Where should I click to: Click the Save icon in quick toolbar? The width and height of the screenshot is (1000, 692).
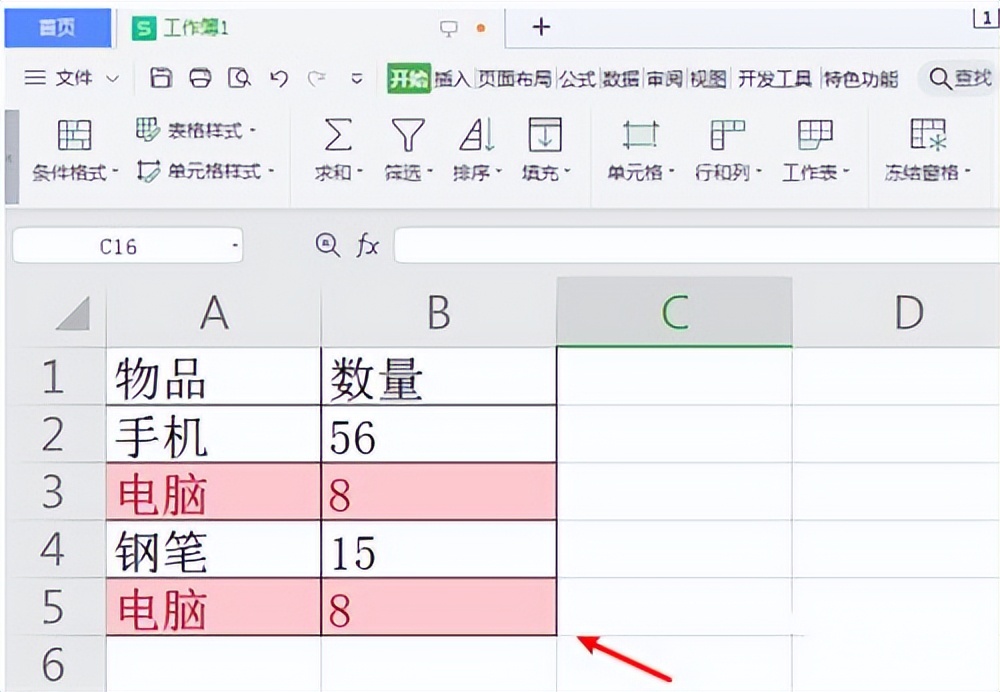click(161, 78)
